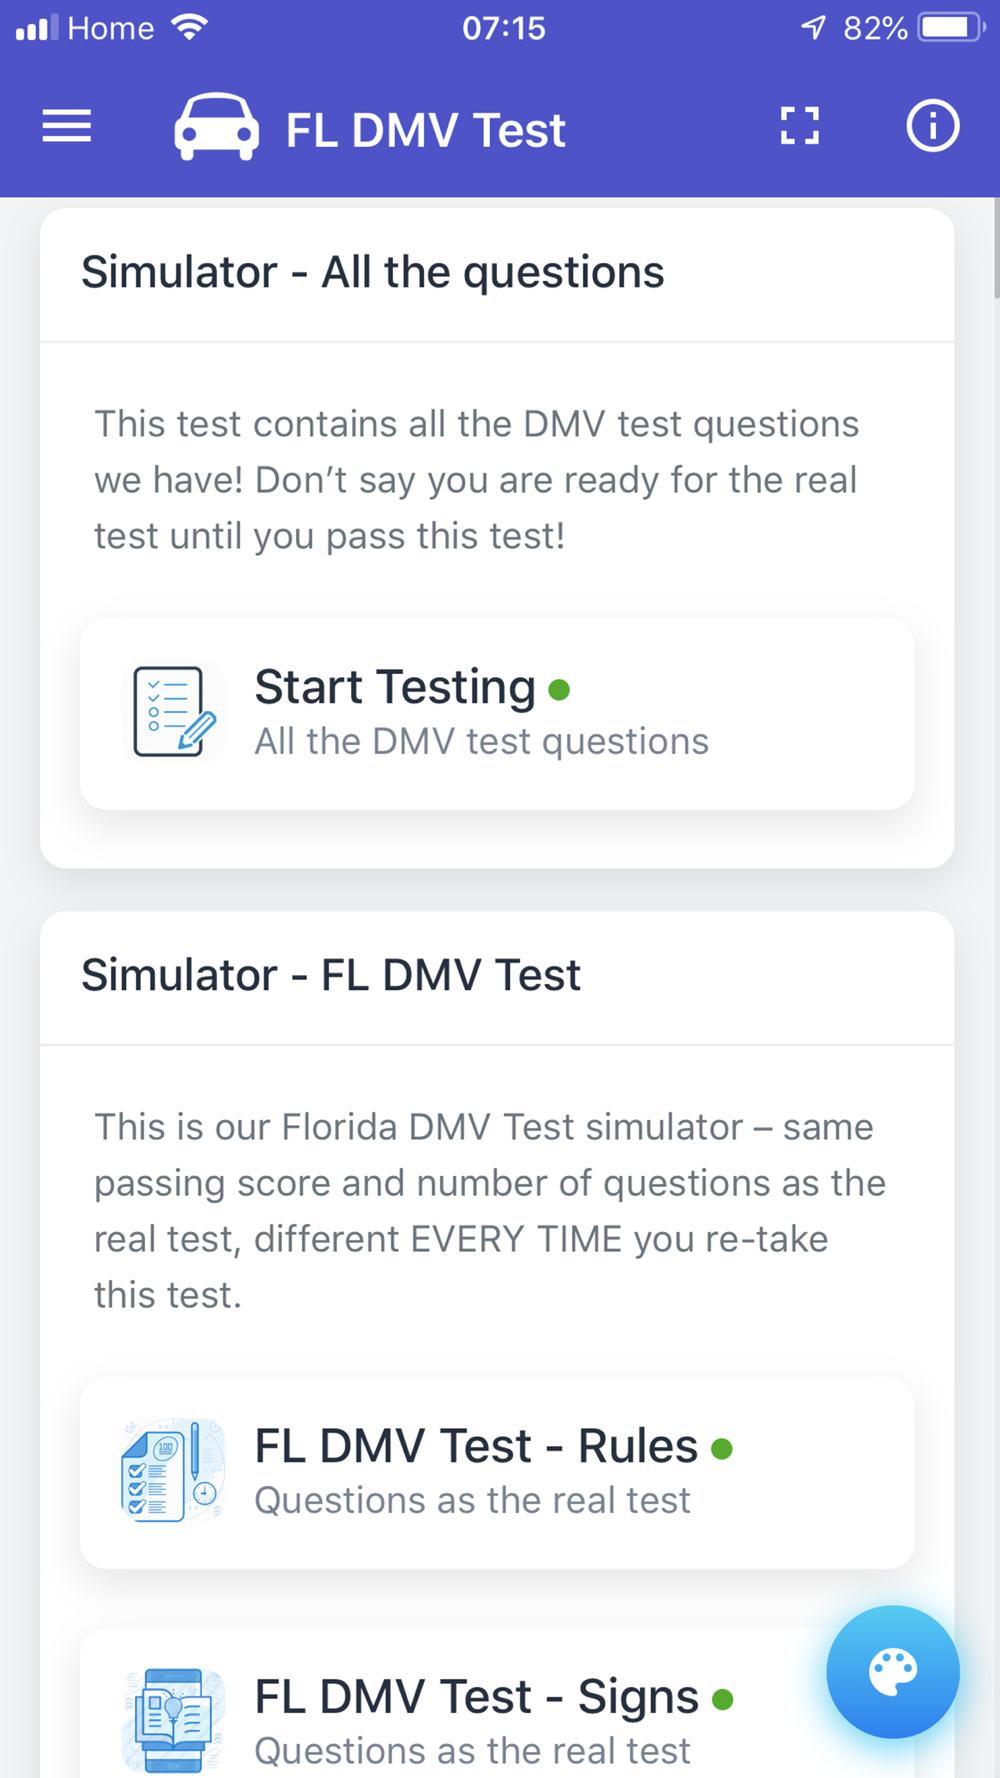1000x1778 pixels.
Task: Tap the battery indicator in status bar
Action: (x=952, y=27)
